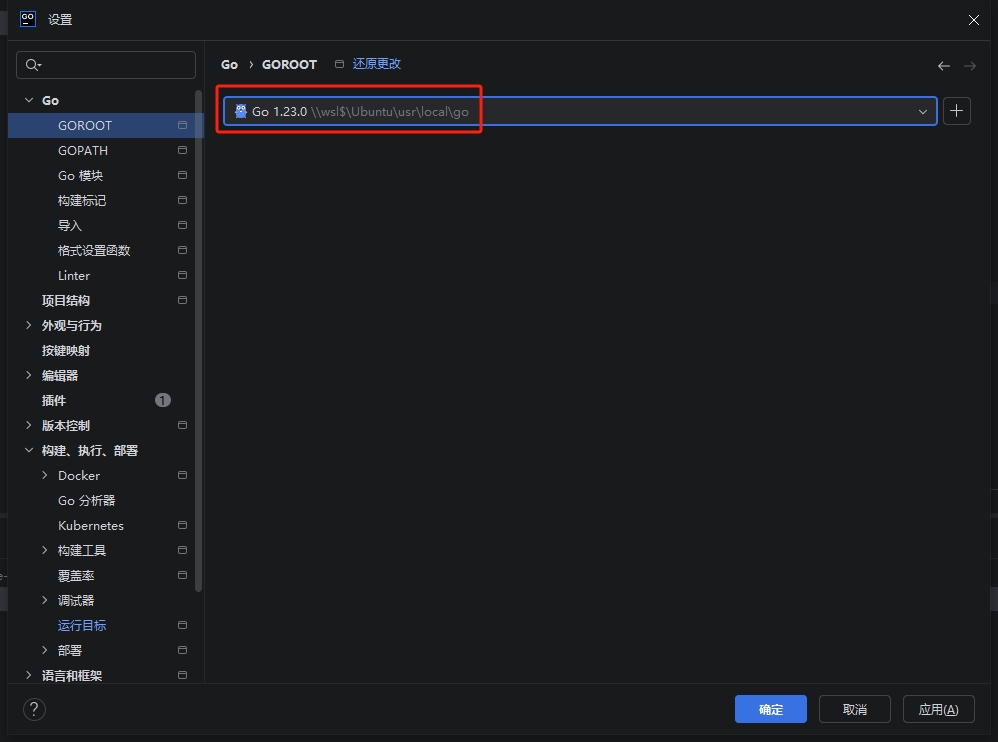The image size is (998, 742).
Task: Go back using the left arrow icon
Action: point(944,66)
